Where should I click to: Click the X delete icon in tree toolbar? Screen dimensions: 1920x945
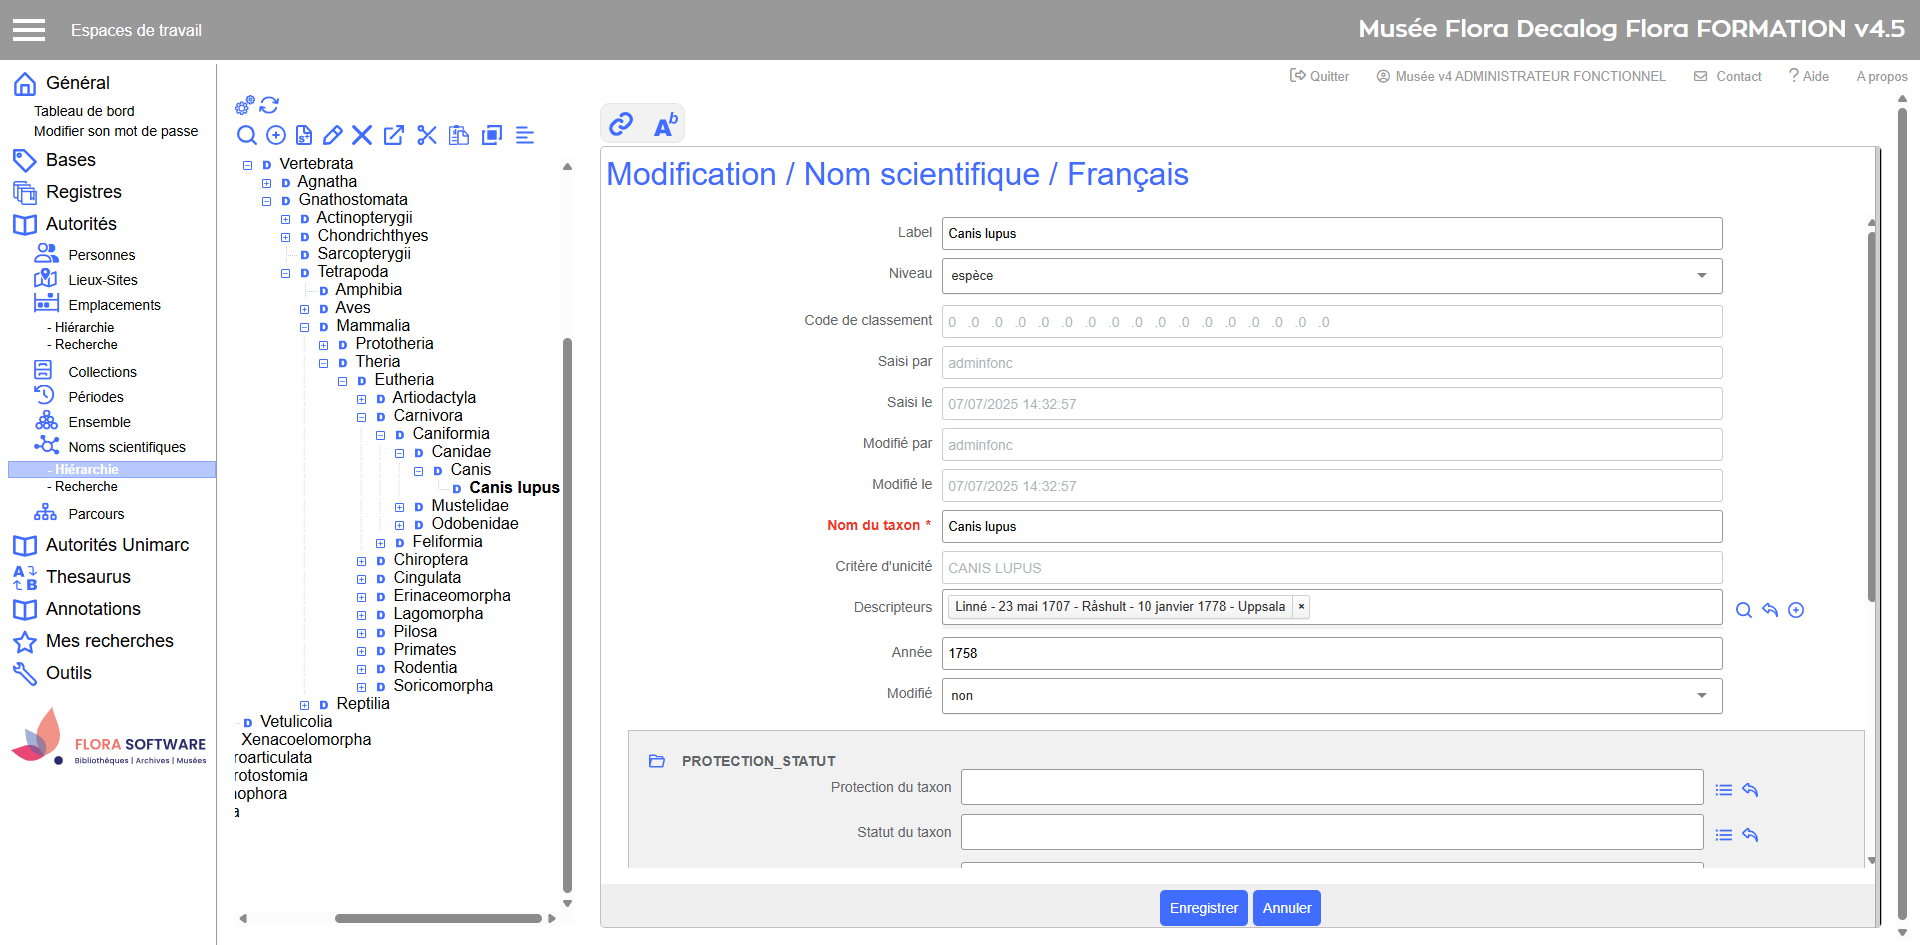coord(362,135)
